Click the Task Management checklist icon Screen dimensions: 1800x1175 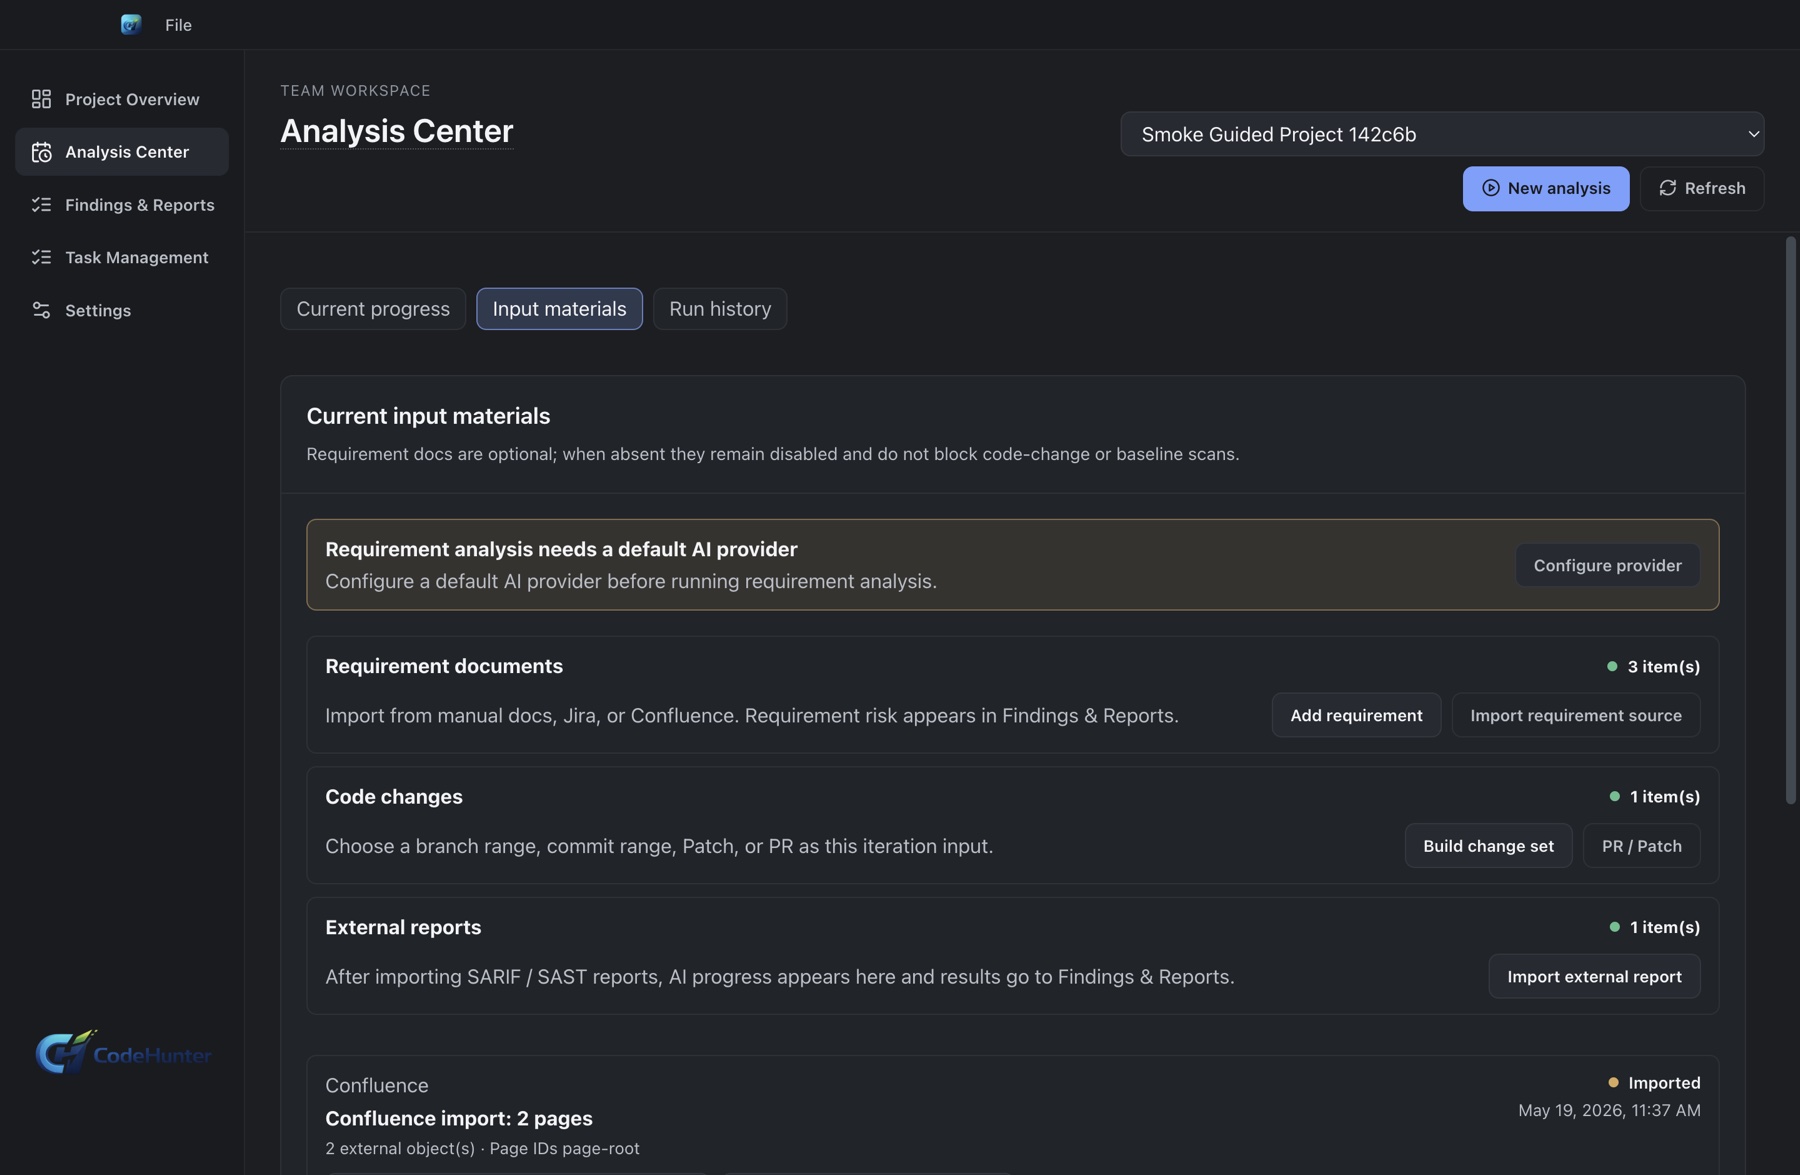41,257
